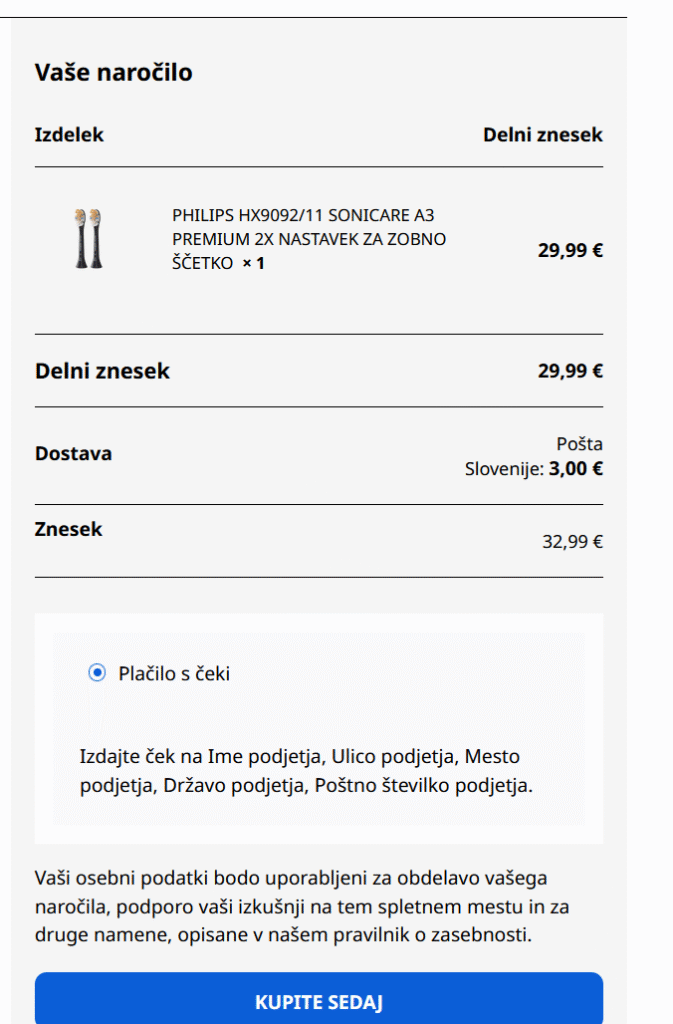Click the Znesek total label
The height and width of the screenshot is (1024, 673).
(x=68, y=529)
